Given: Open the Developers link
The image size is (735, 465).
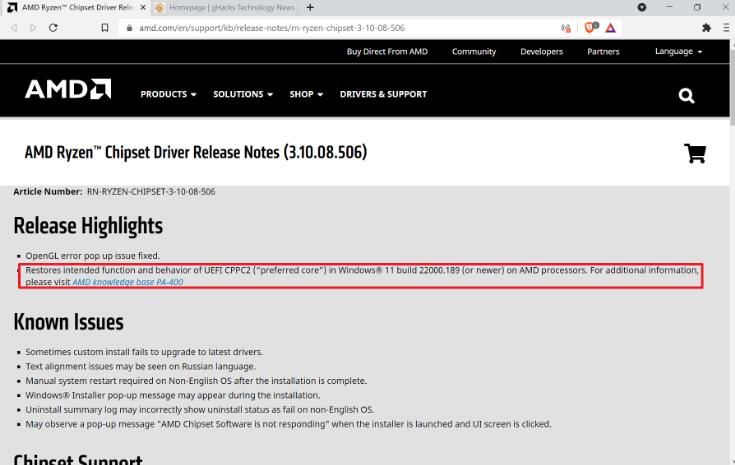Looking at the screenshot, I should click(x=541, y=52).
